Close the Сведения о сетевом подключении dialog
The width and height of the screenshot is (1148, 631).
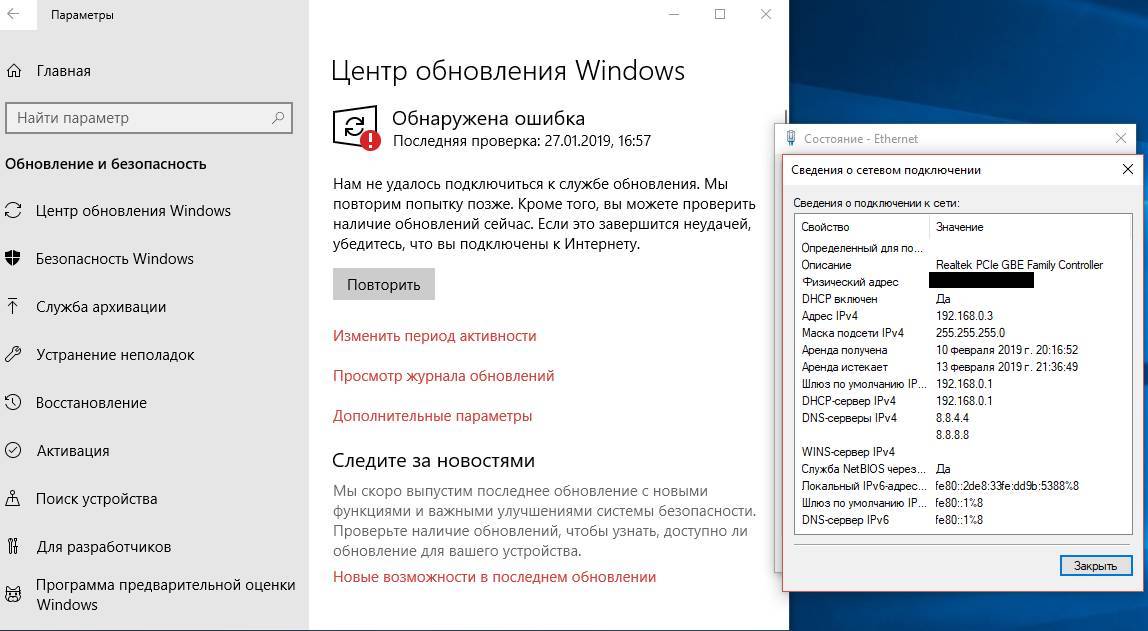[x=1128, y=170]
